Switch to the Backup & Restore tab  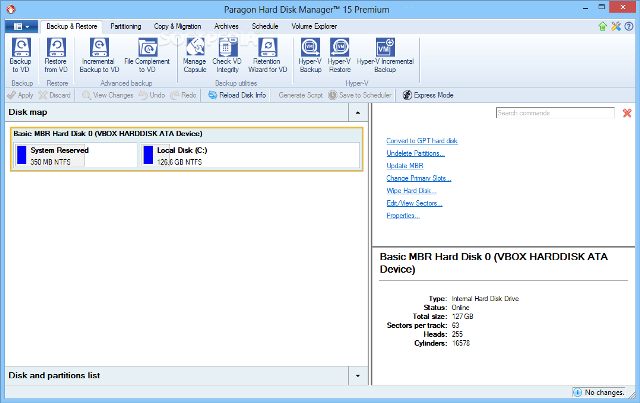71,27
